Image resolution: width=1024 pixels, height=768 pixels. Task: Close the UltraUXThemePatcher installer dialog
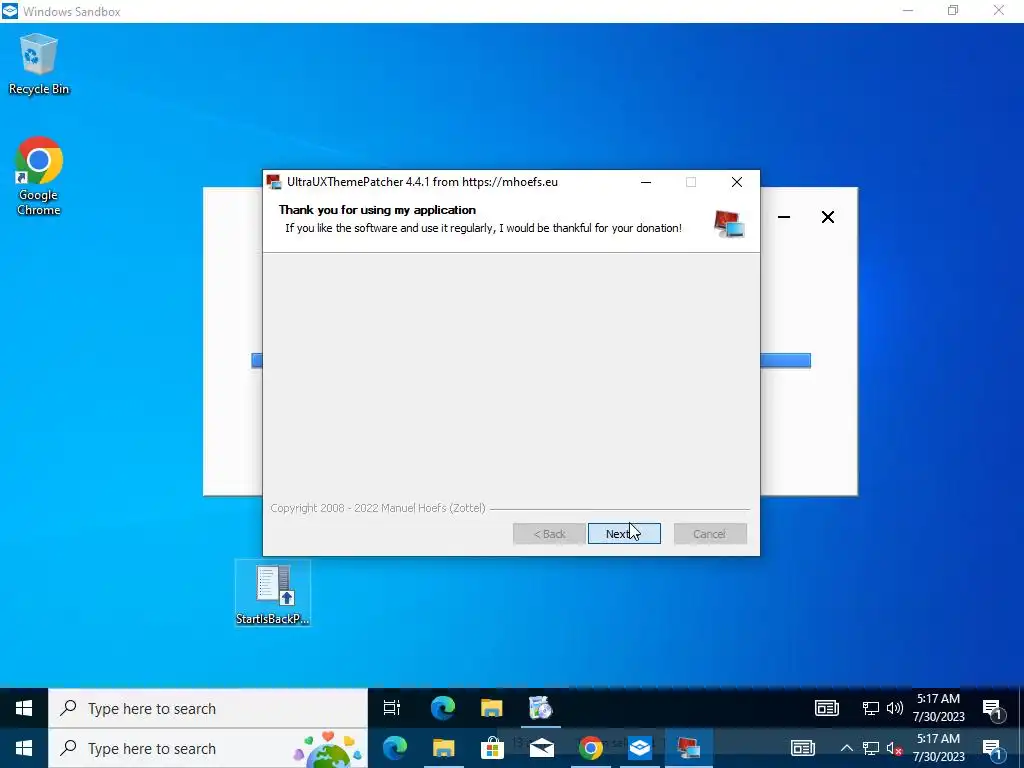pyautogui.click(x=737, y=182)
